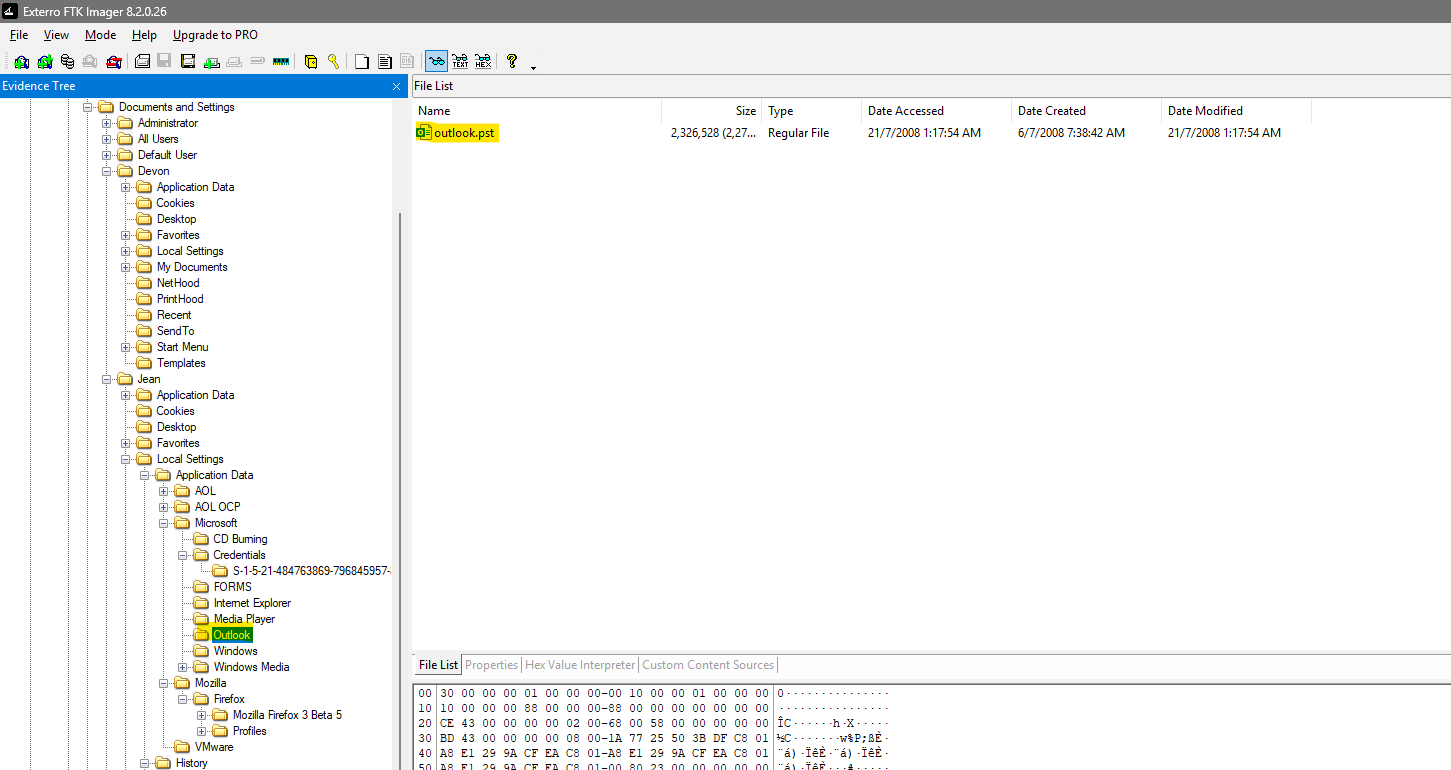Collapse the Microsoft folder node
Image resolution: width=1451 pixels, height=770 pixels.
(x=164, y=523)
